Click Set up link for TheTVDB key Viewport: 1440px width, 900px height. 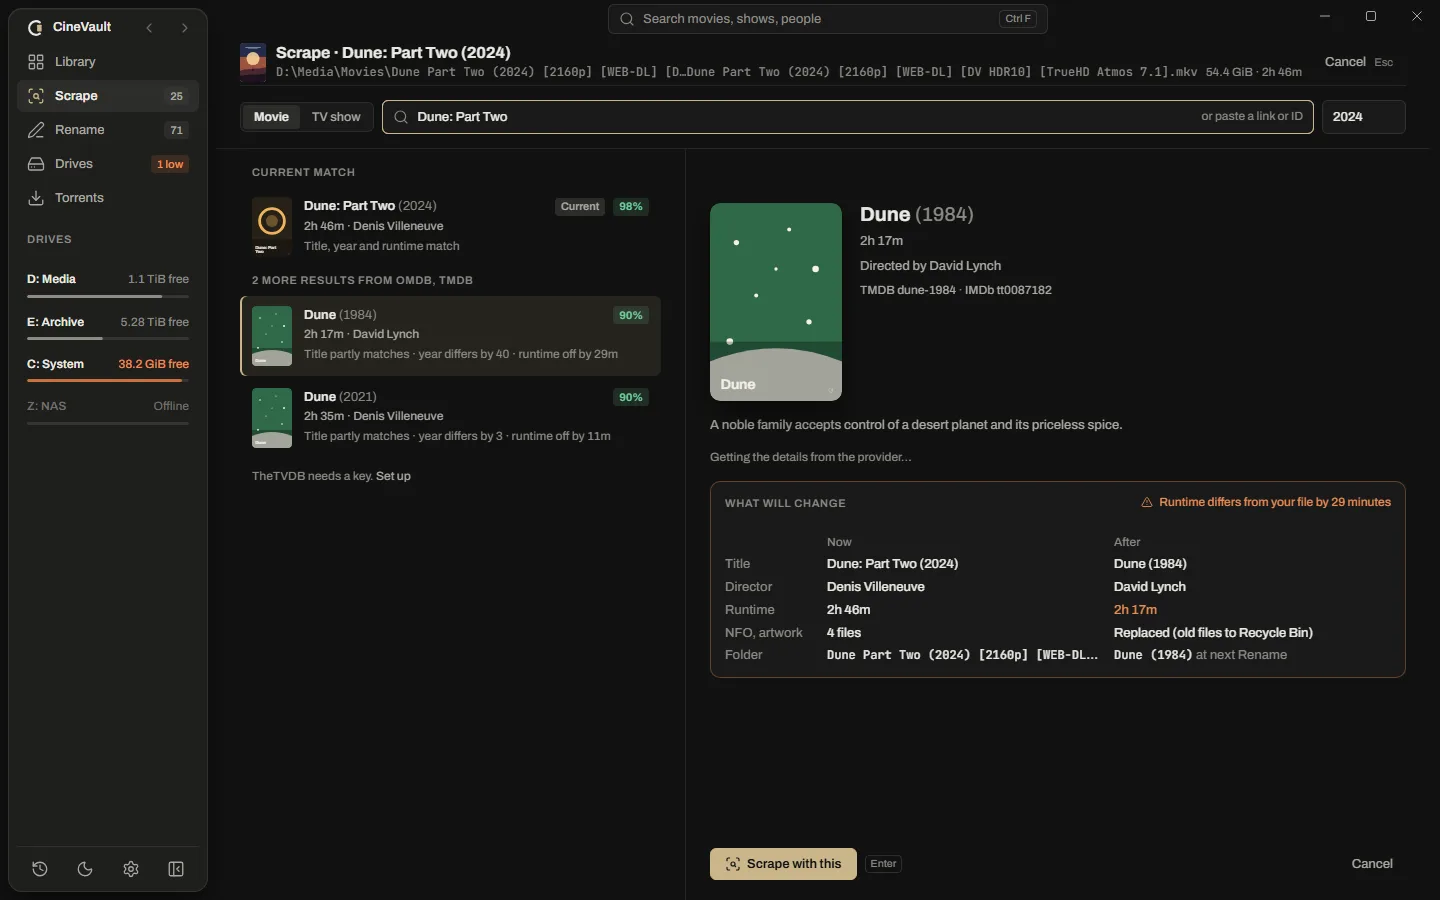[x=393, y=476]
